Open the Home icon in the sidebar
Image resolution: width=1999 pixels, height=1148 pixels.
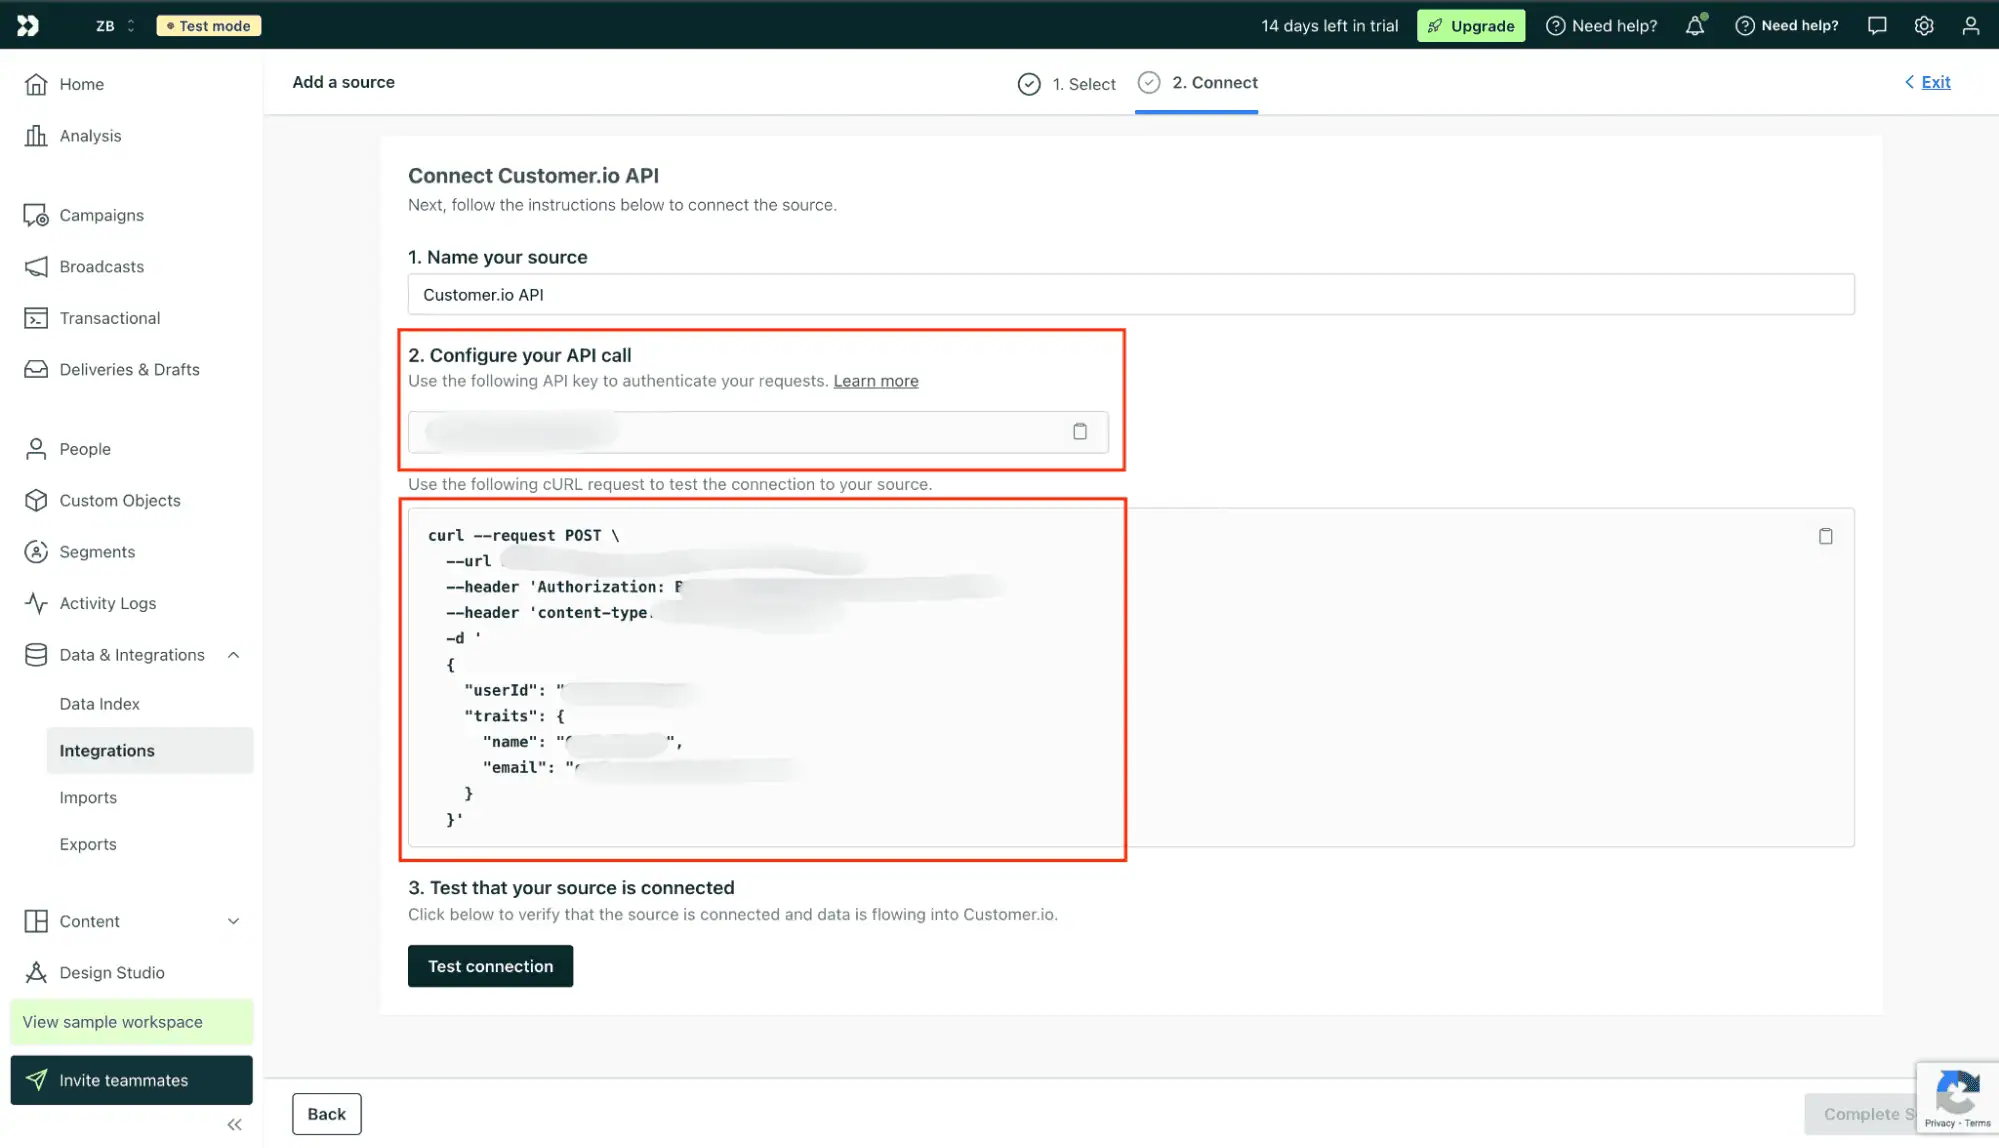[35, 84]
